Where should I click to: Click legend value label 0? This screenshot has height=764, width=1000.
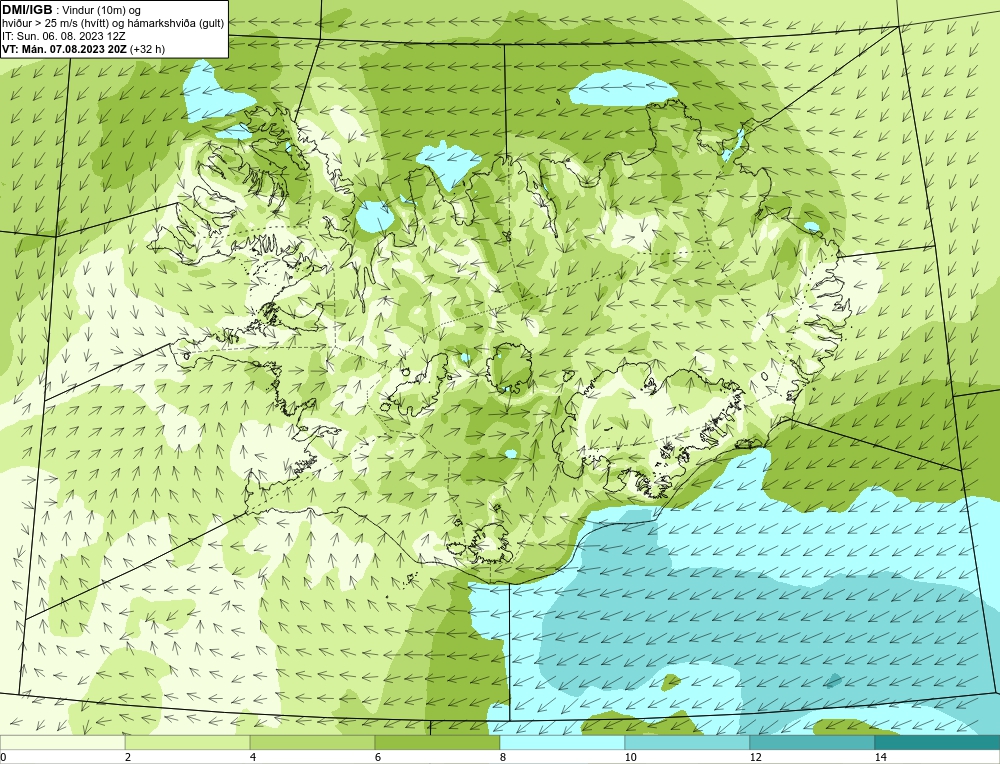click(x=3, y=757)
